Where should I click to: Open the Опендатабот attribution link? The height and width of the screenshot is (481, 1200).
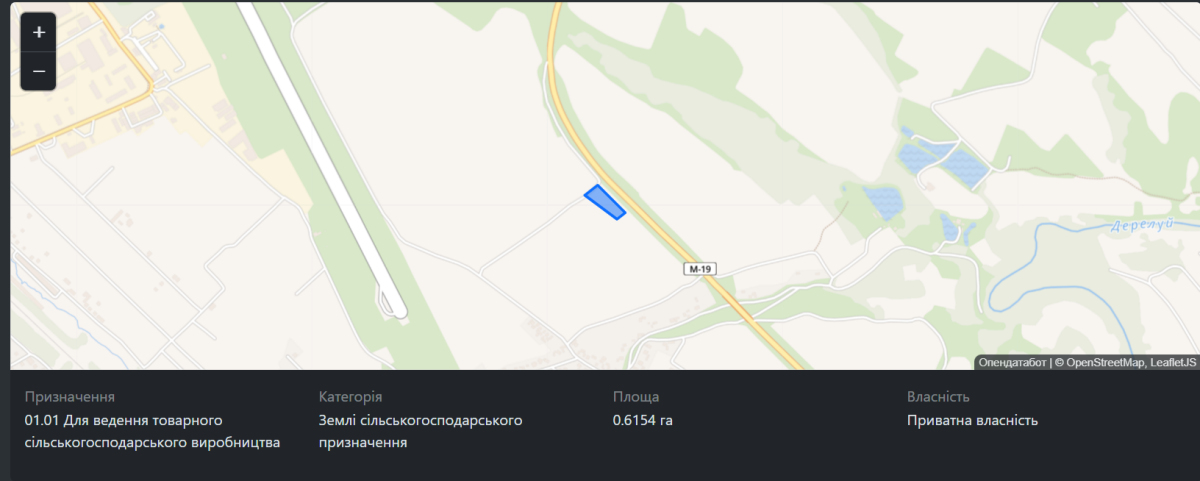tap(1012, 362)
